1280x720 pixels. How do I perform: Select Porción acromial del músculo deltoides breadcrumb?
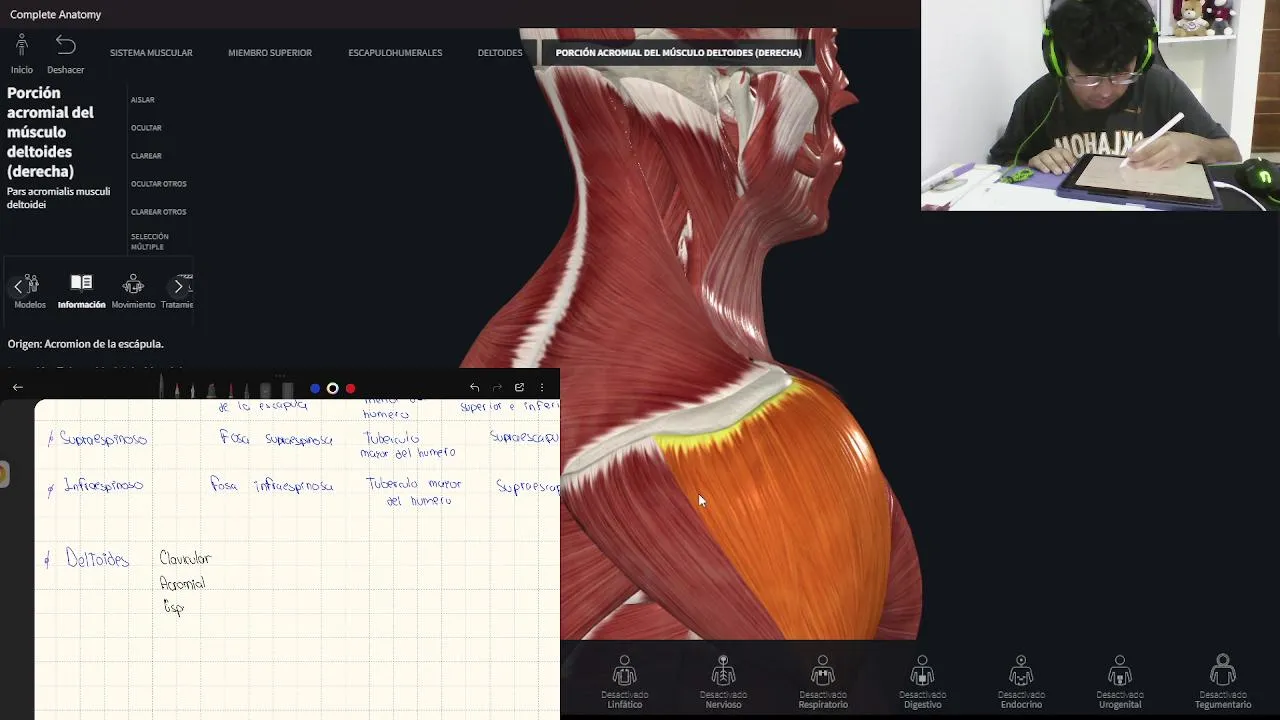[678, 53]
